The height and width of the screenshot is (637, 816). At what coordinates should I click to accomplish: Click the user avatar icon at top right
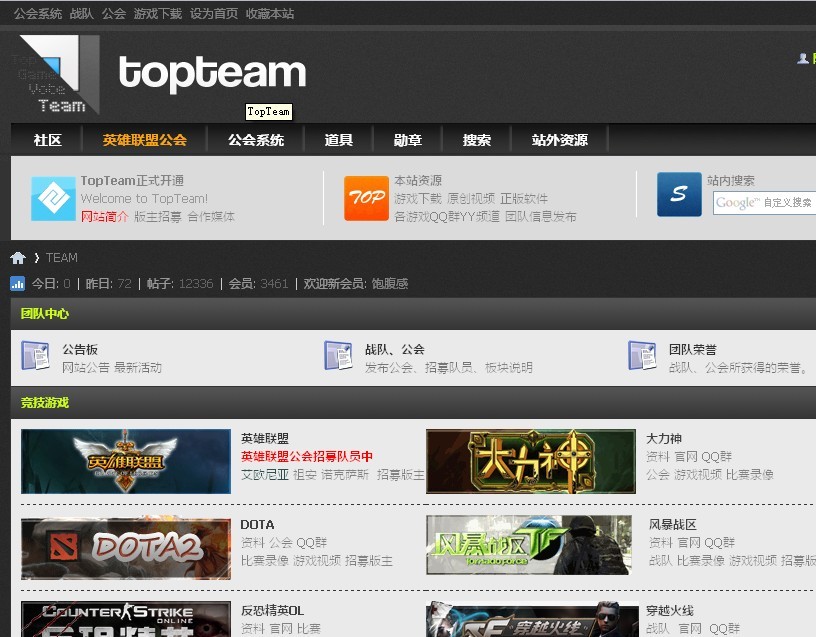click(x=802, y=58)
